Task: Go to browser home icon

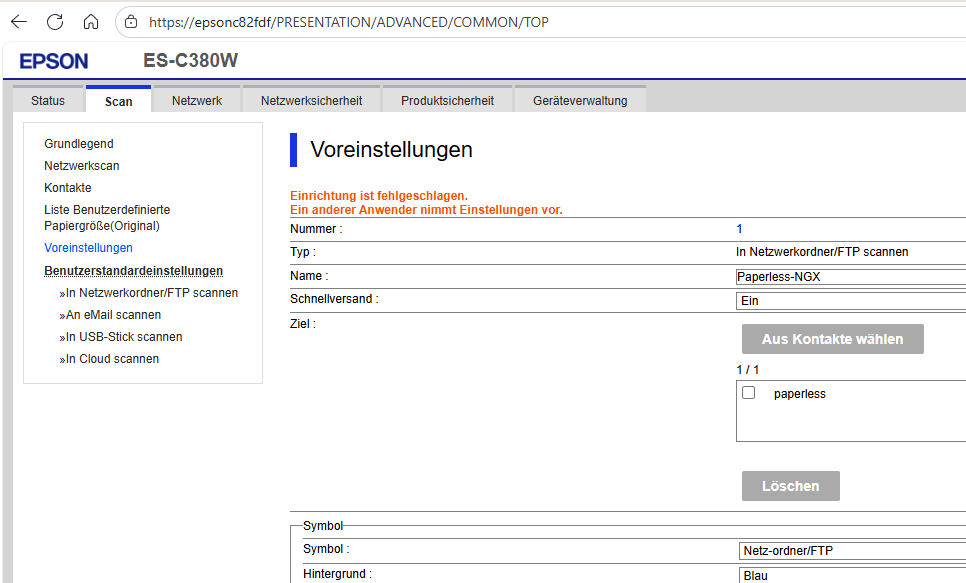Action: point(91,21)
